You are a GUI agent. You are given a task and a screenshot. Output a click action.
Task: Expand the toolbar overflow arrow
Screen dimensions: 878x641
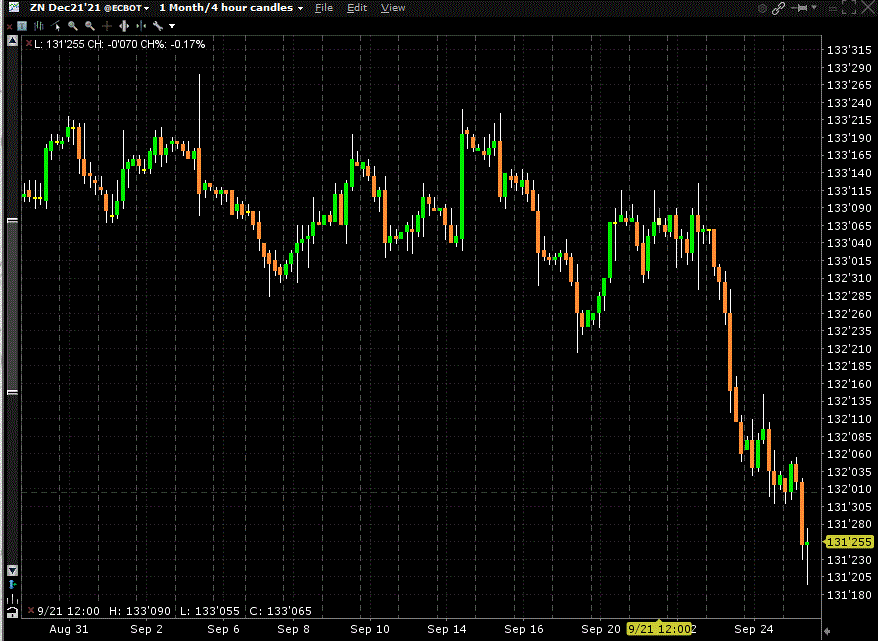[x=172, y=25]
